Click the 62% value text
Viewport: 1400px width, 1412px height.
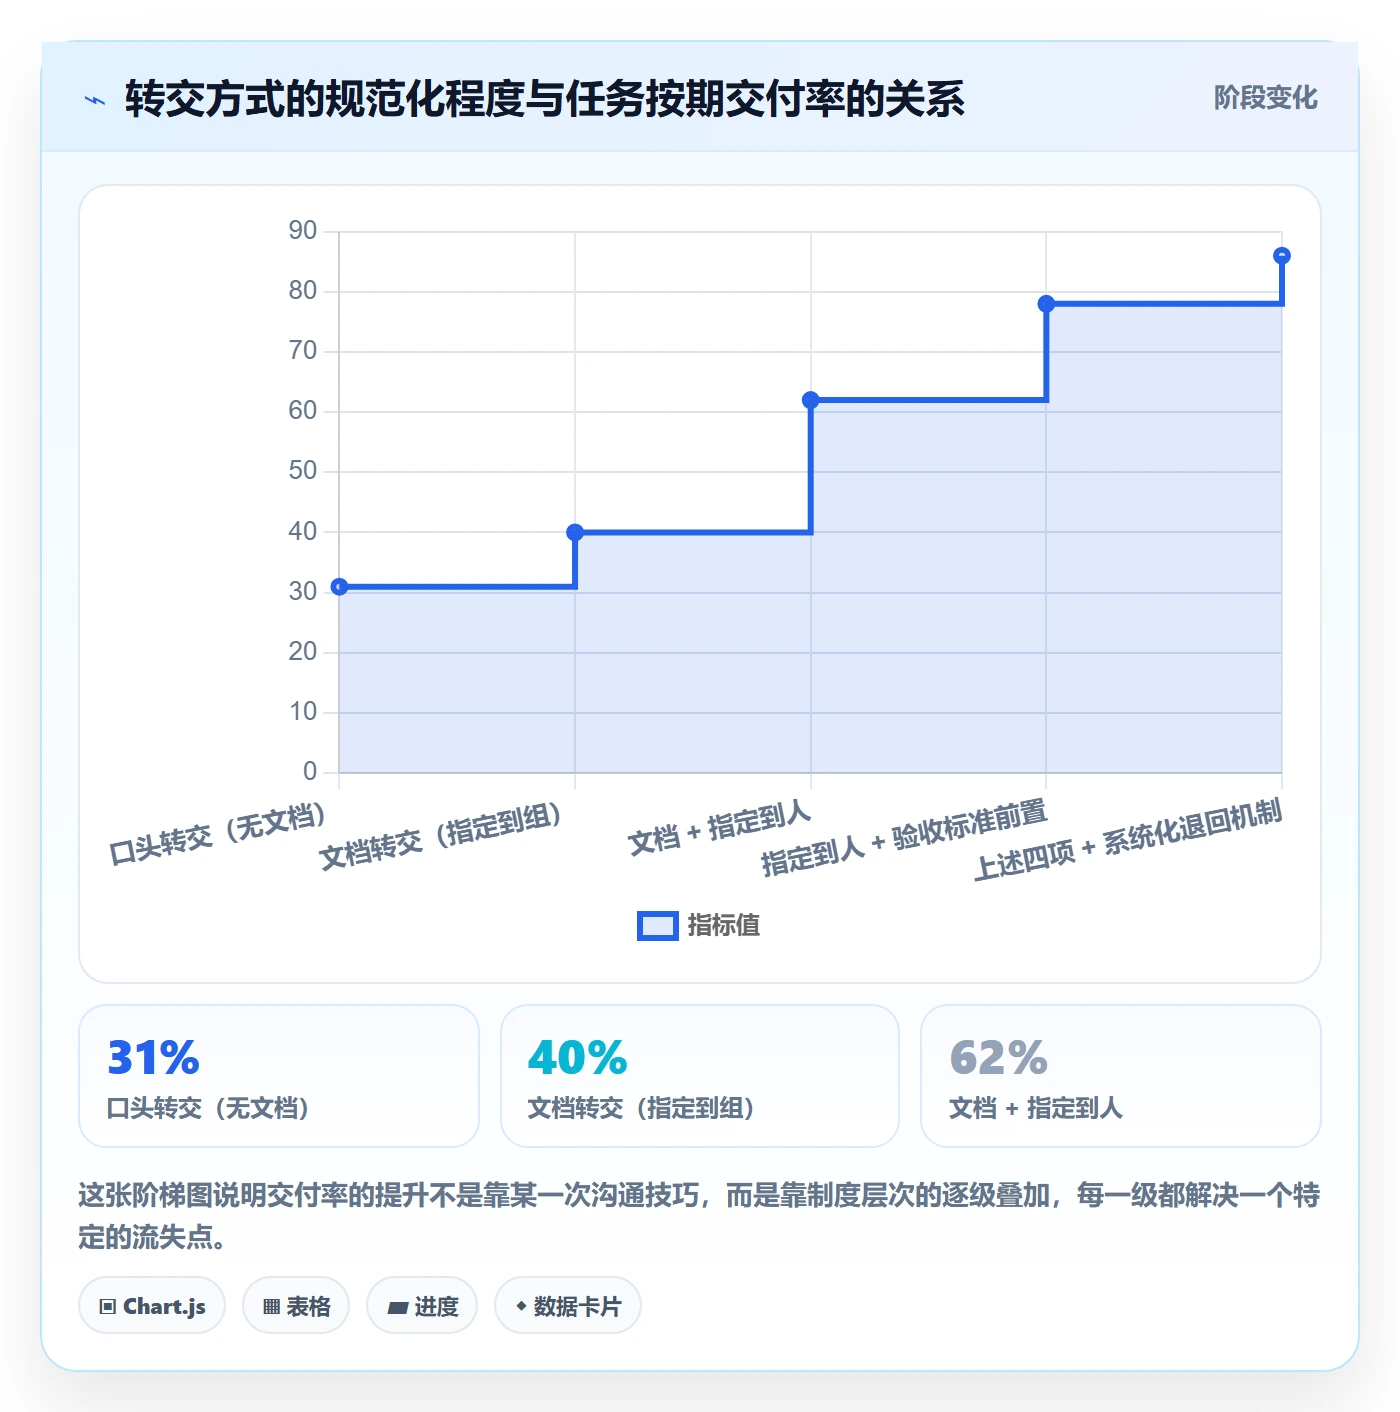(x=998, y=1058)
